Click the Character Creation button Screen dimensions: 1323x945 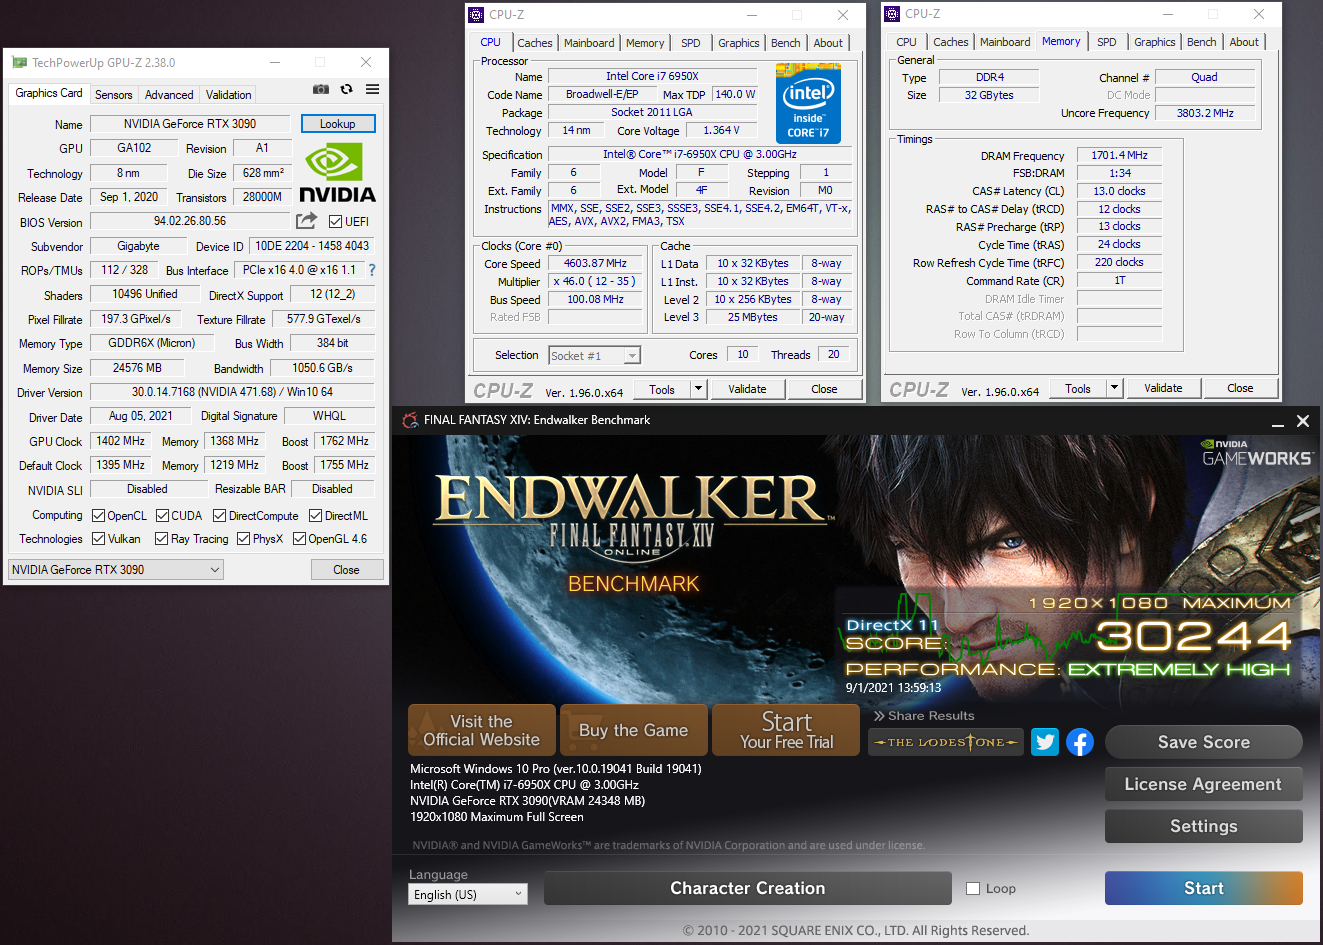click(x=747, y=888)
